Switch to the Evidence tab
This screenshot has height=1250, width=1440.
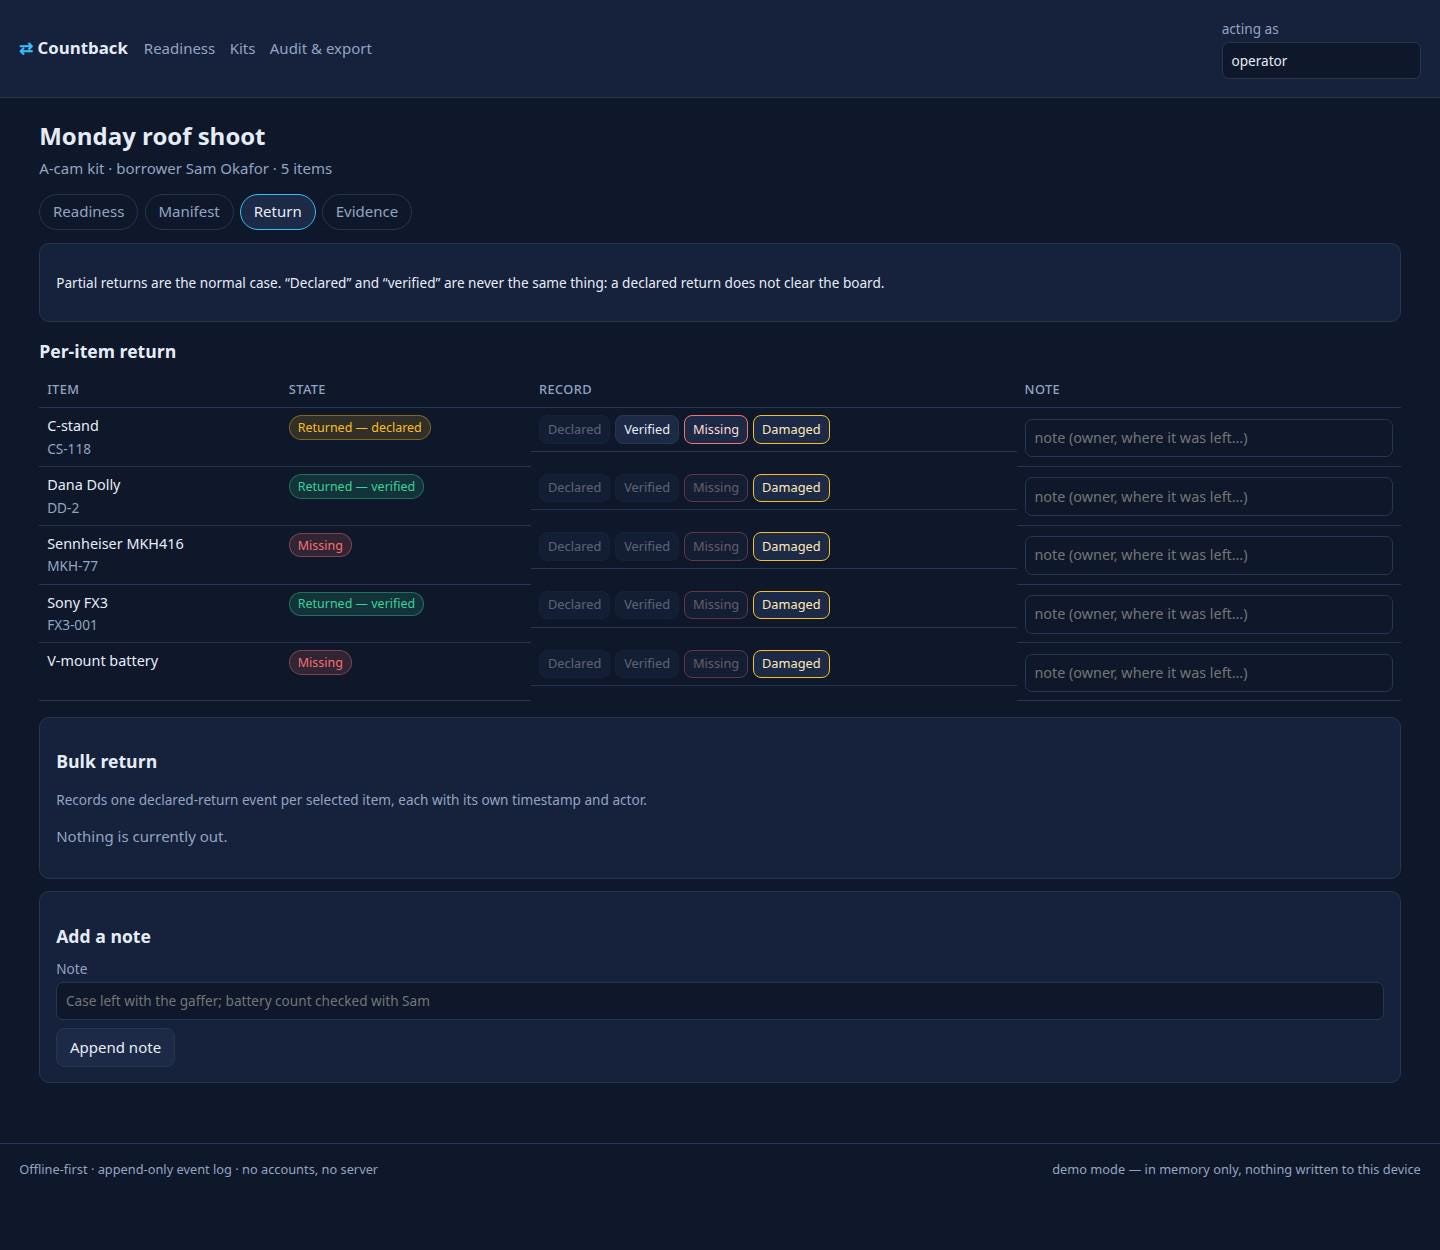367,212
